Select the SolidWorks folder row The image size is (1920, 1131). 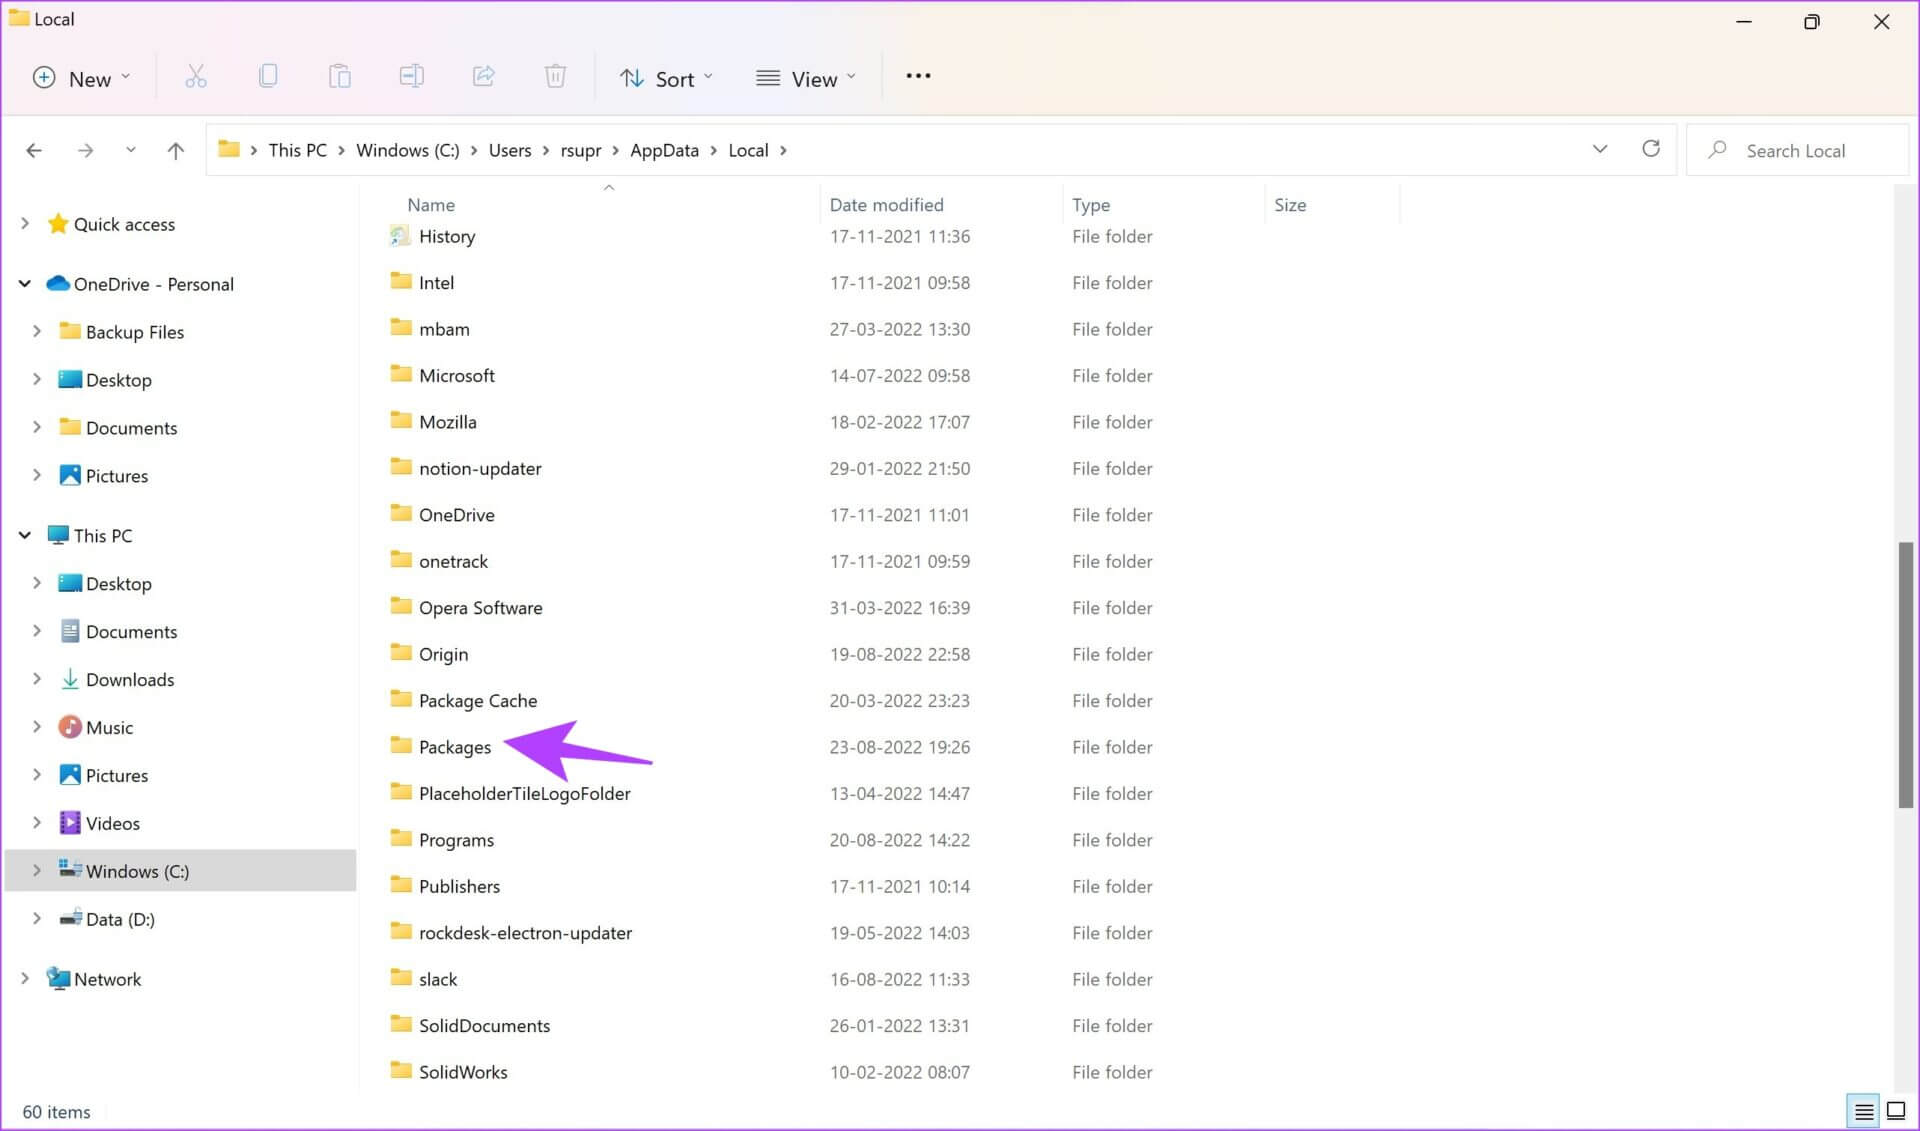pos(463,1071)
